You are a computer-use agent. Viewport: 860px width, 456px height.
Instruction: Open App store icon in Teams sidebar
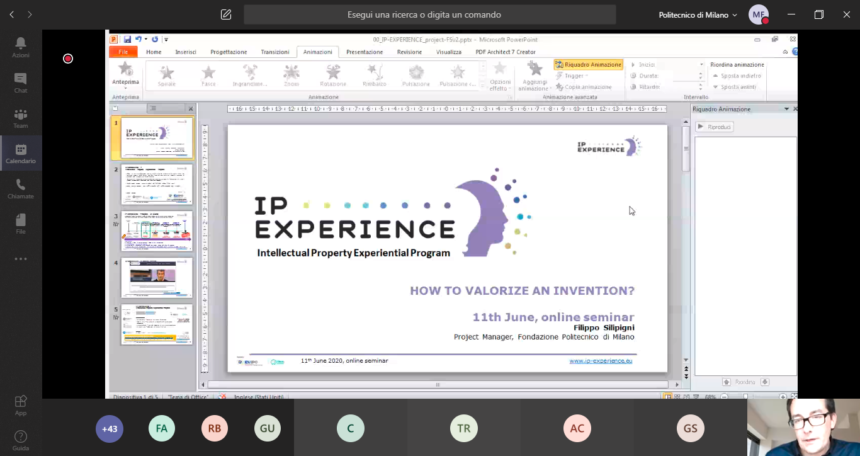(21, 405)
